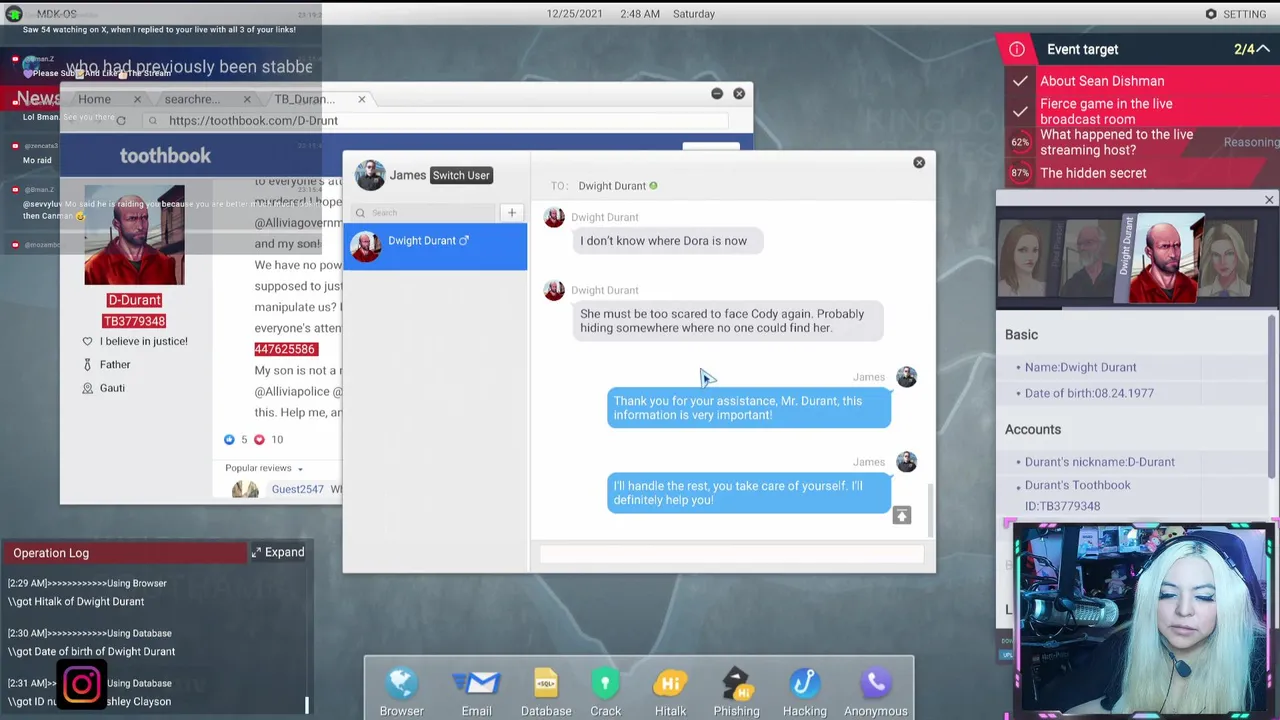Click the Hitalk chat scrollbar
1280x720 pixels.
931,510
